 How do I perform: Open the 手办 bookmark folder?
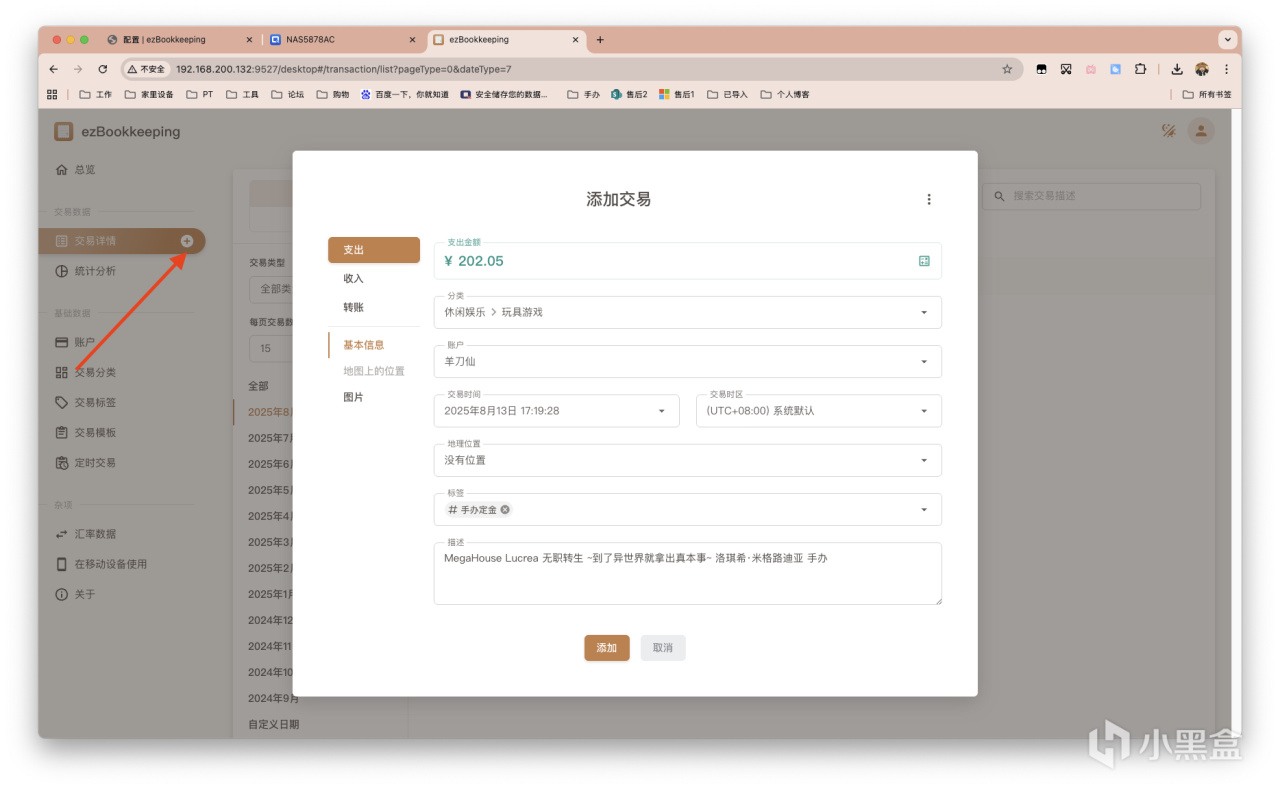(x=583, y=95)
